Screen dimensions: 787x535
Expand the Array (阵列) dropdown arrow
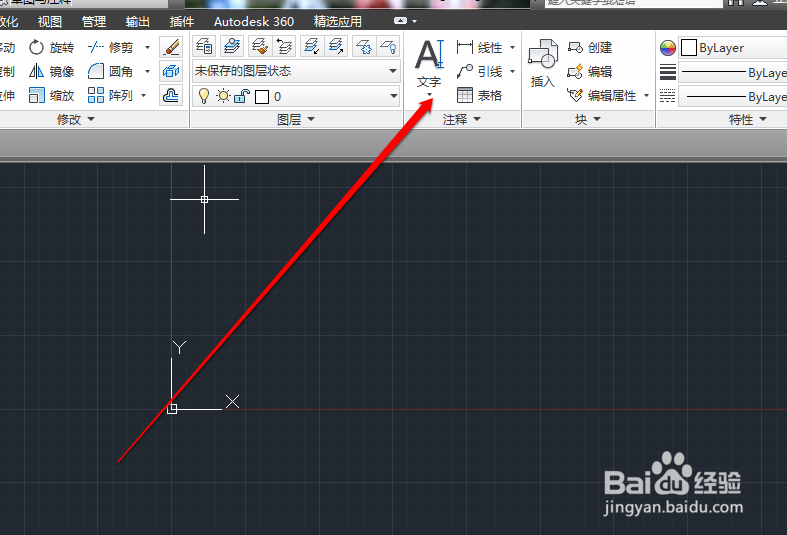[144, 95]
